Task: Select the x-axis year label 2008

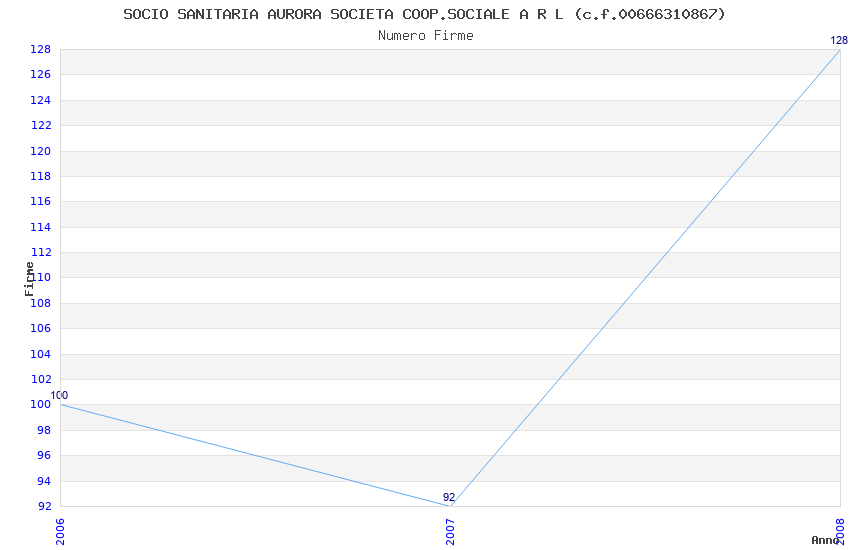Action: pos(840,532)
